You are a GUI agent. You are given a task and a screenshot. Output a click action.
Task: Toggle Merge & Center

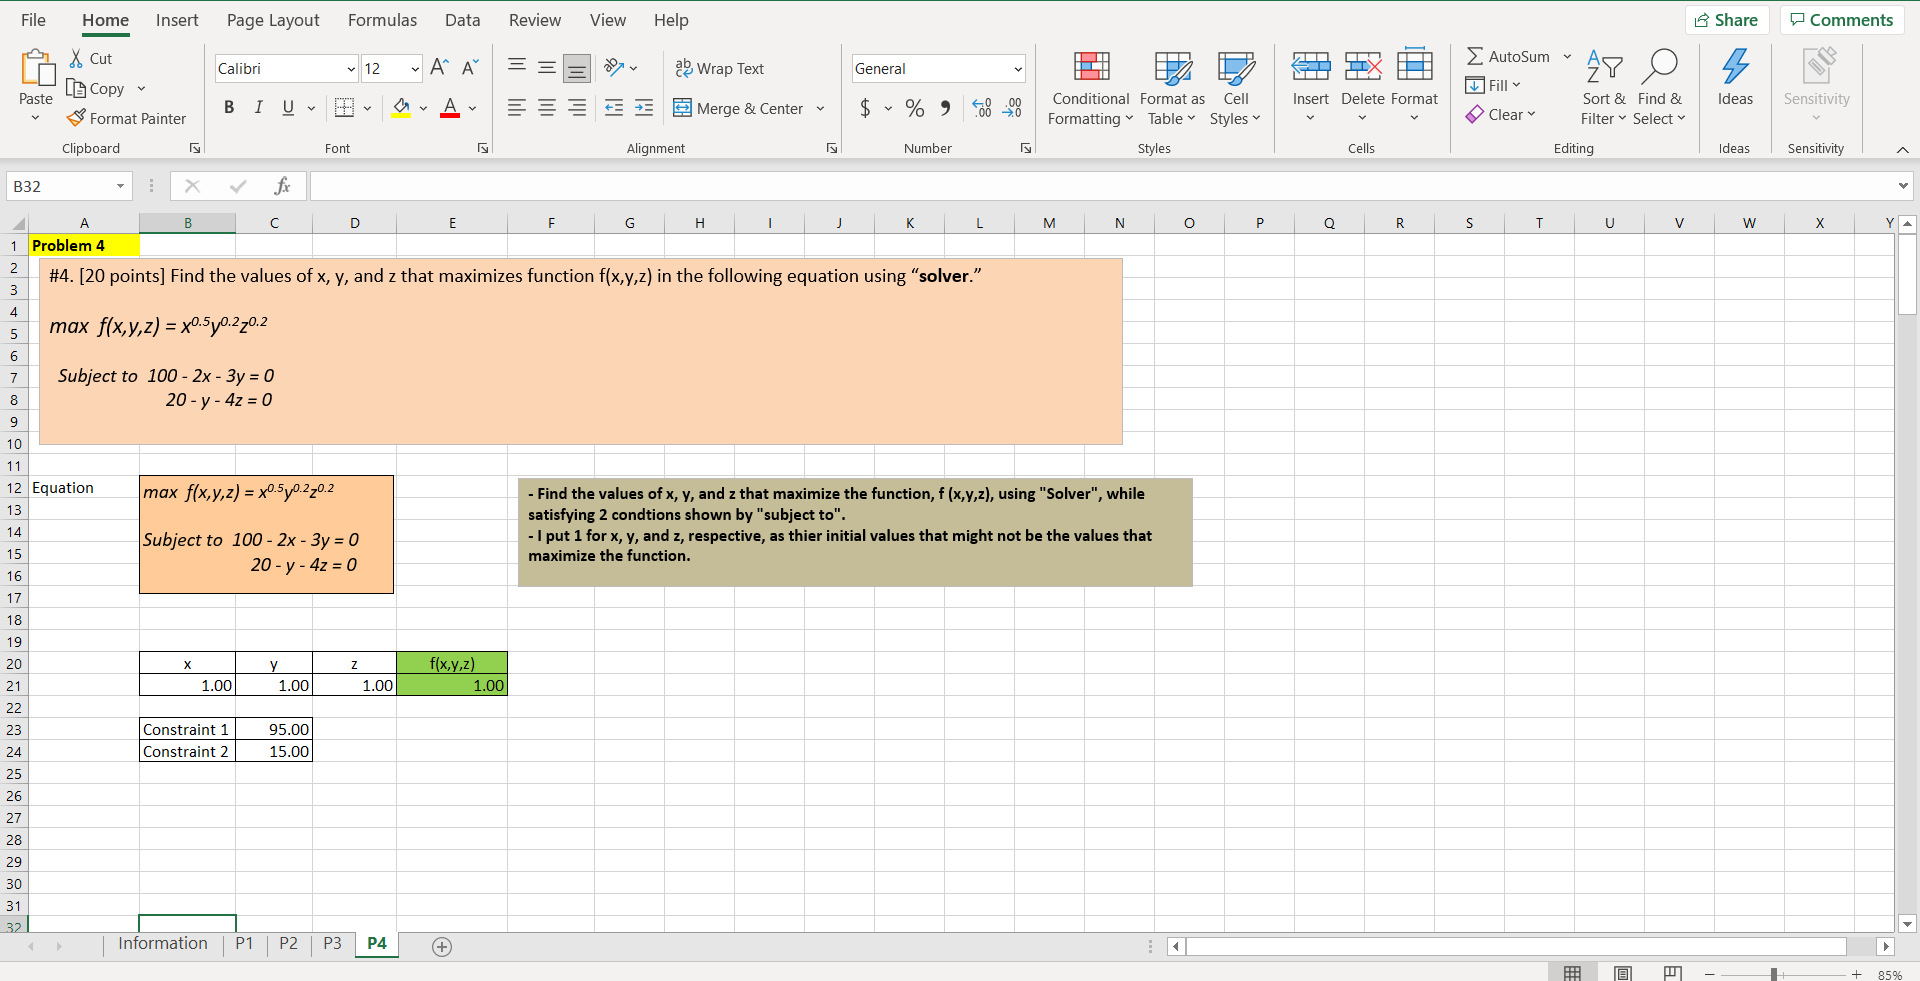tap(740, 108)
